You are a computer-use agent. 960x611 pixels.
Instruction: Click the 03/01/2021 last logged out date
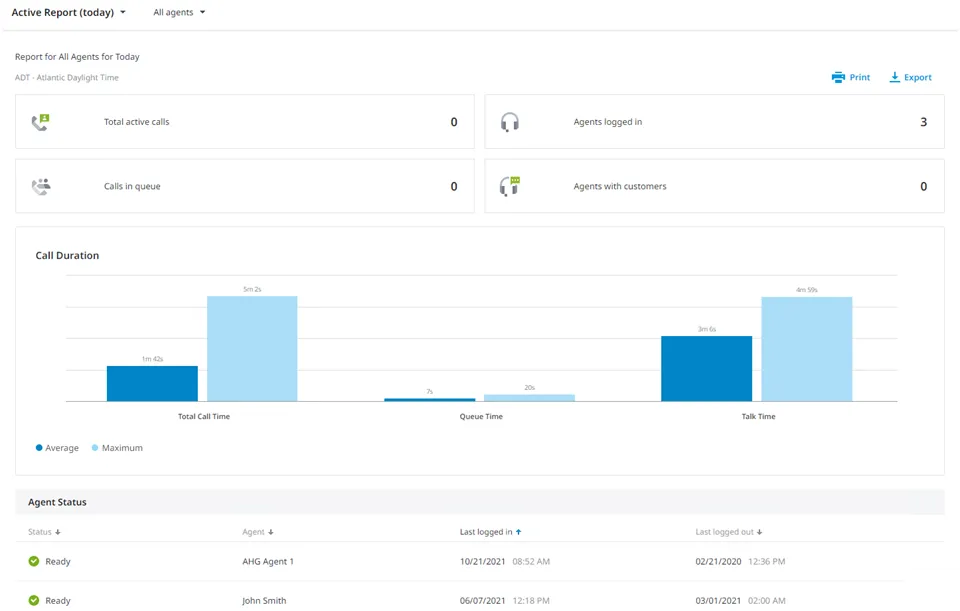718,601
